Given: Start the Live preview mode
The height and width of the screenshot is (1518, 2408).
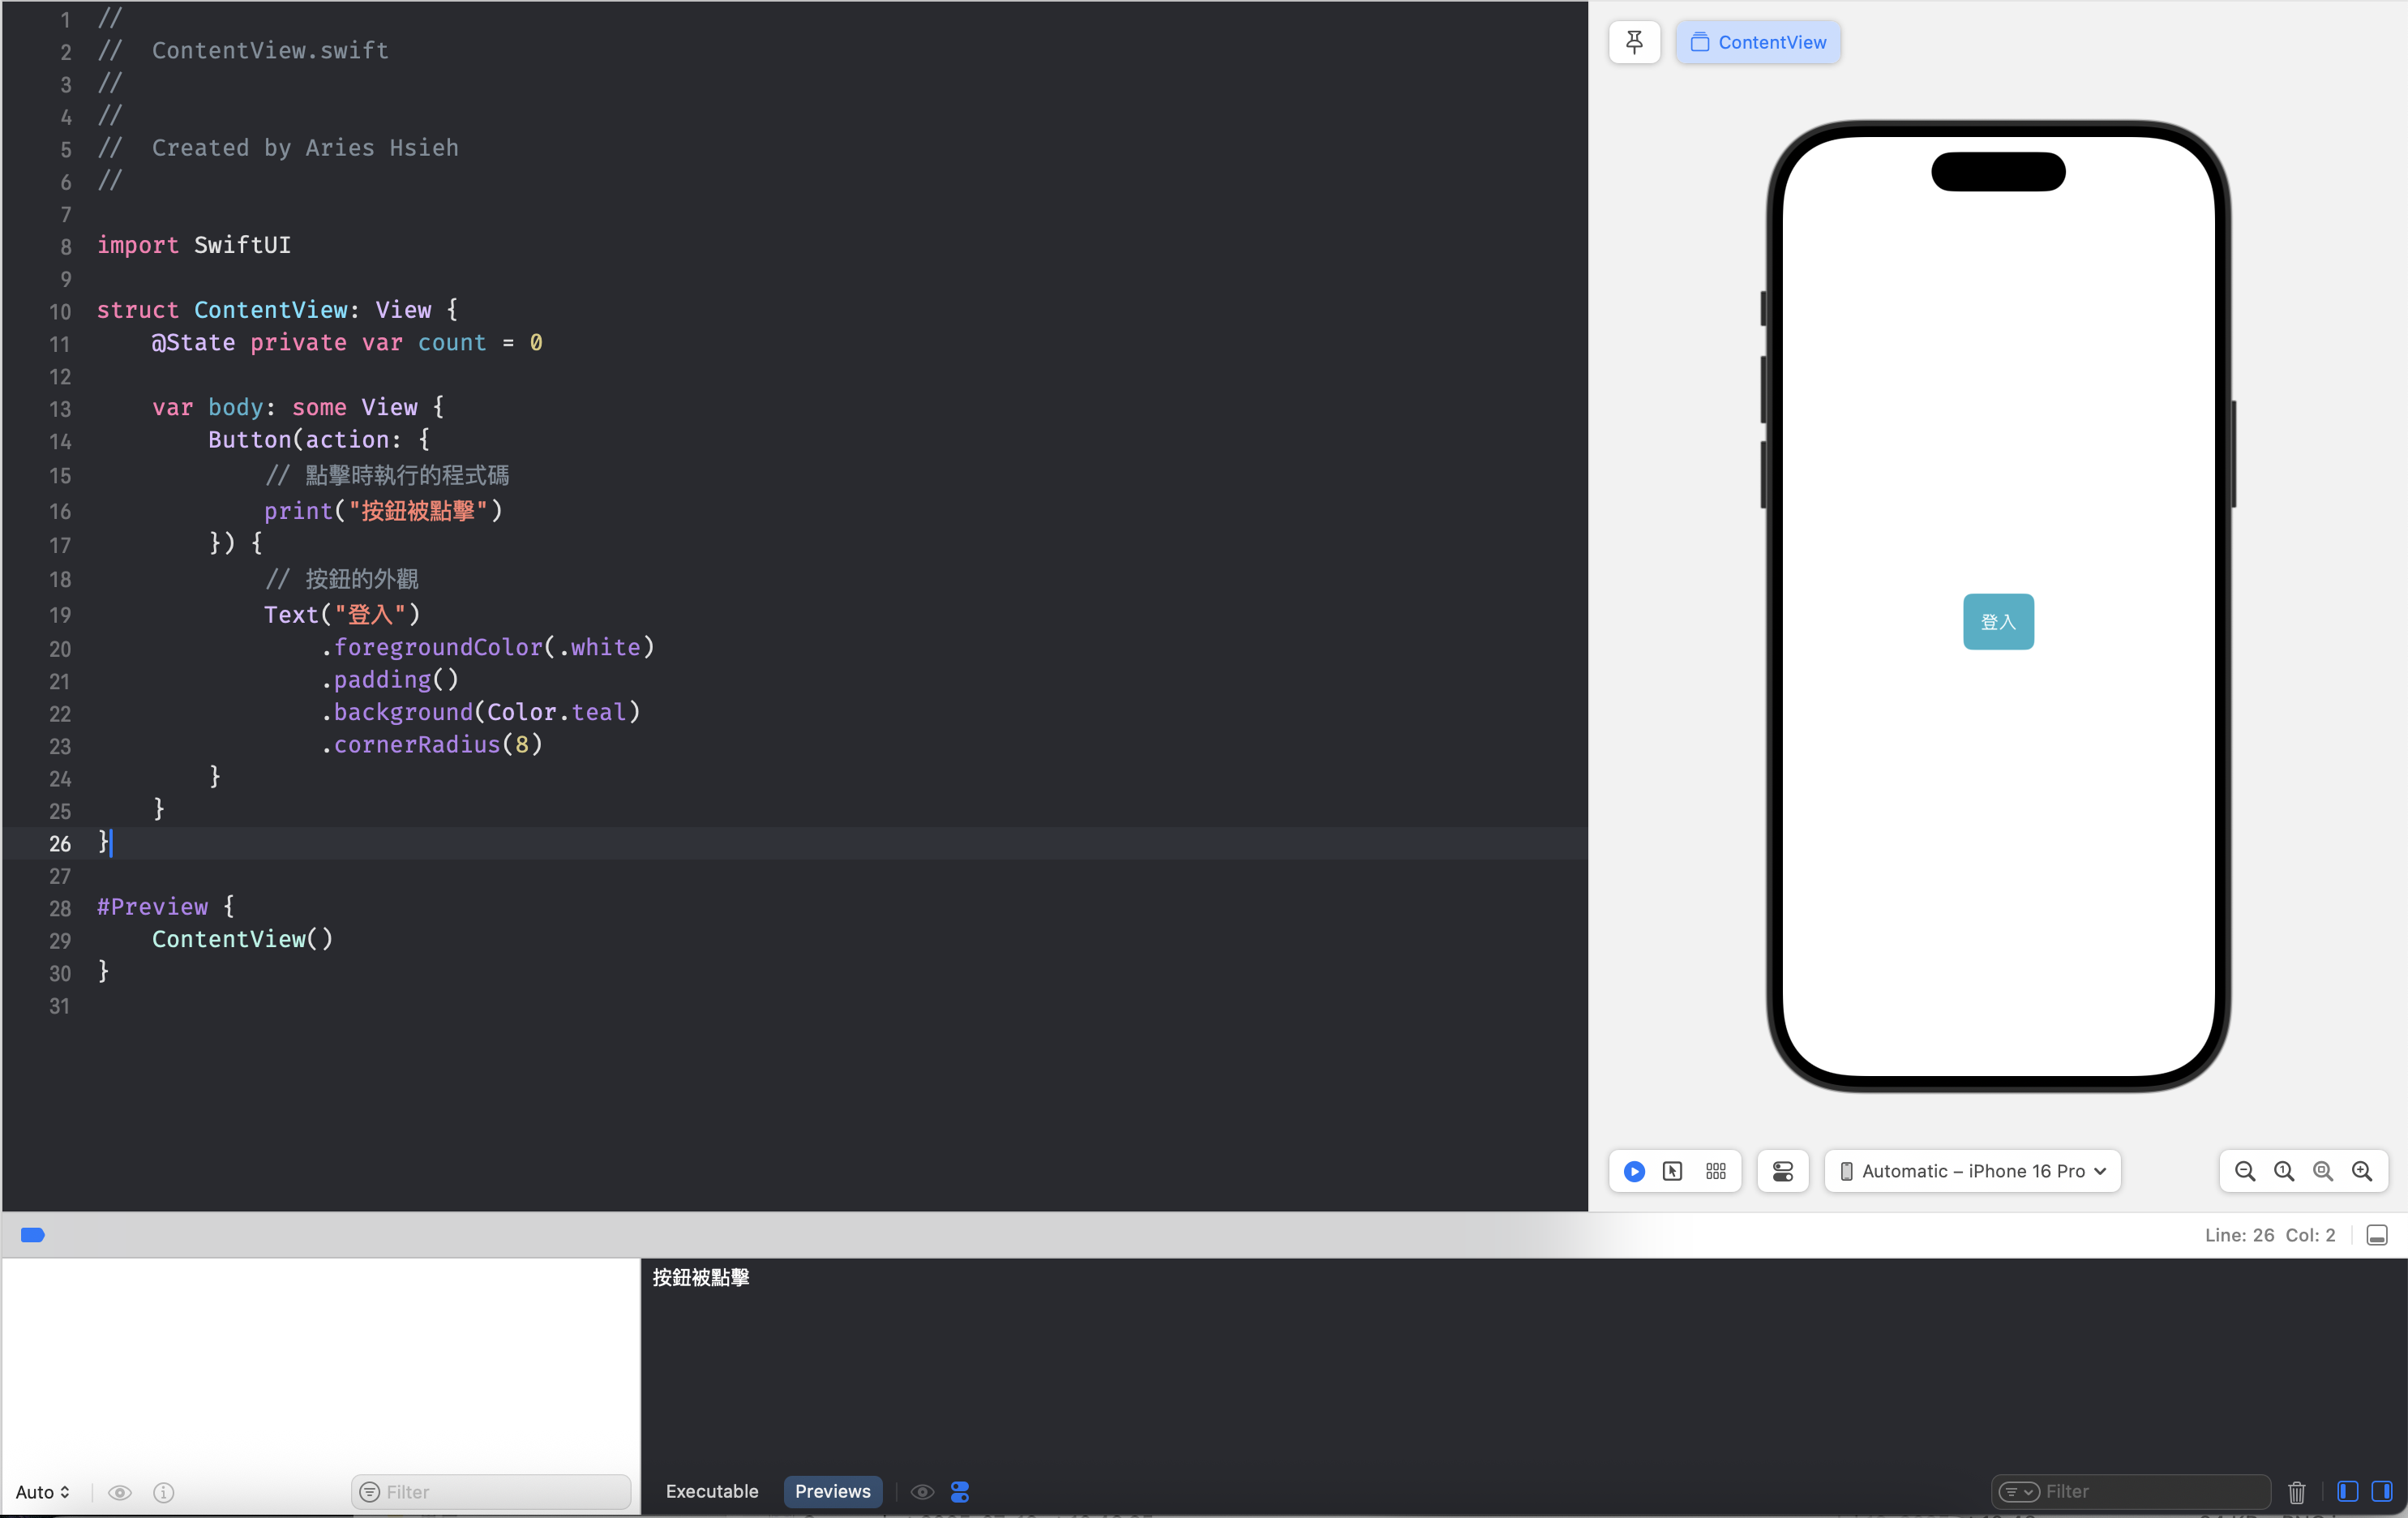Looking at the screenshot, I should (1634, 1171).
